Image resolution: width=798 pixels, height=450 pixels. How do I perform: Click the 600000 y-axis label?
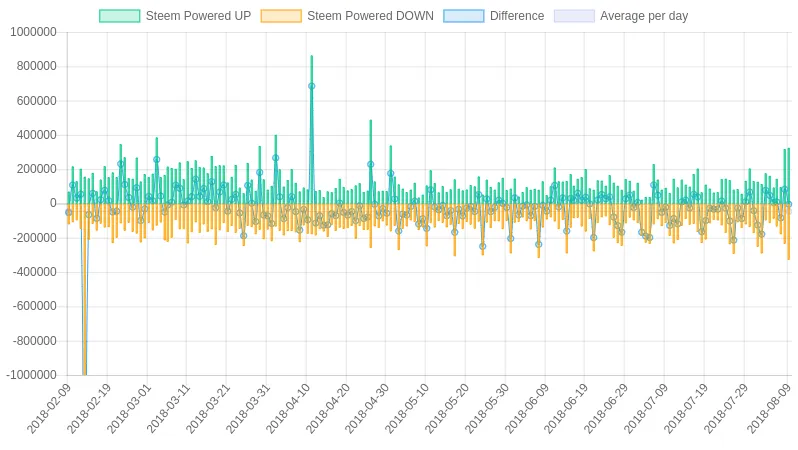coord(37,101)
